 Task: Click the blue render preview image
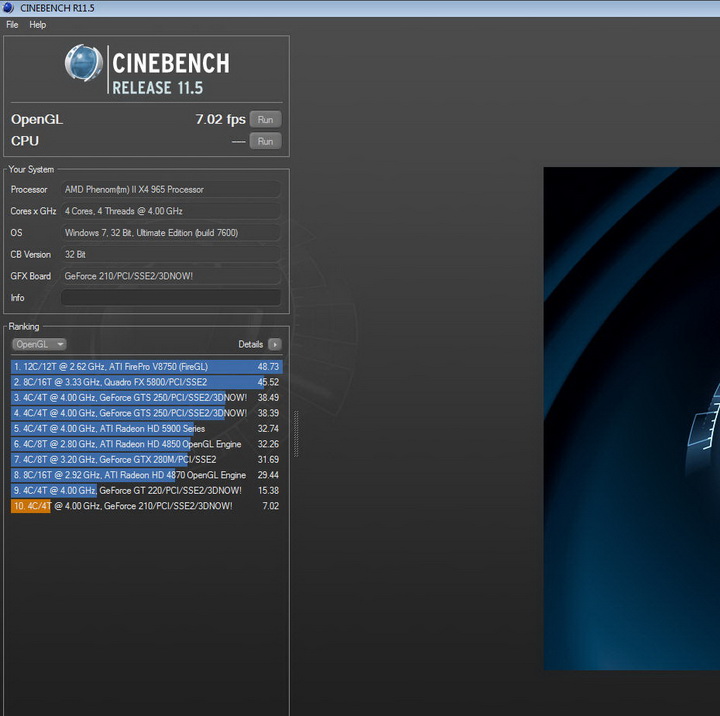coord(632,418)
